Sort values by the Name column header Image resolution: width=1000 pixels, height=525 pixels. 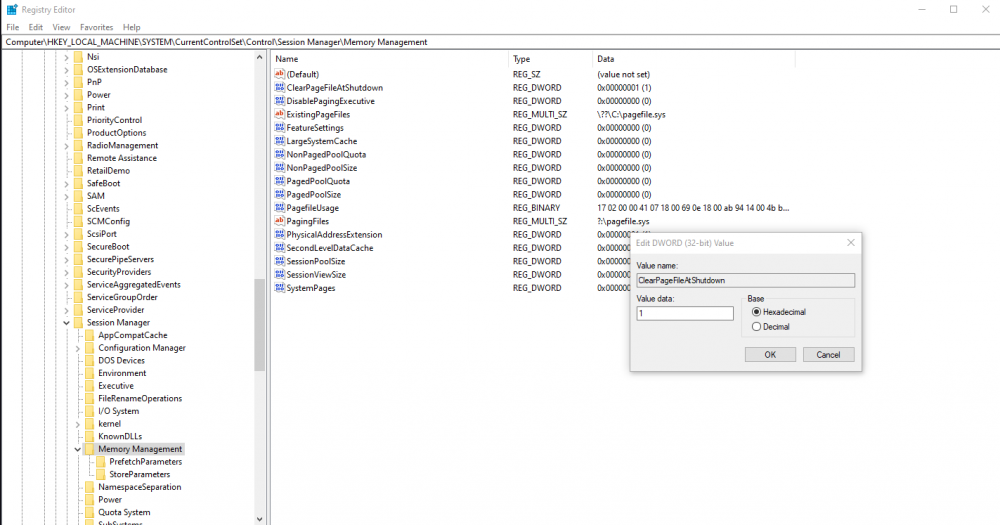click(390, 59)
